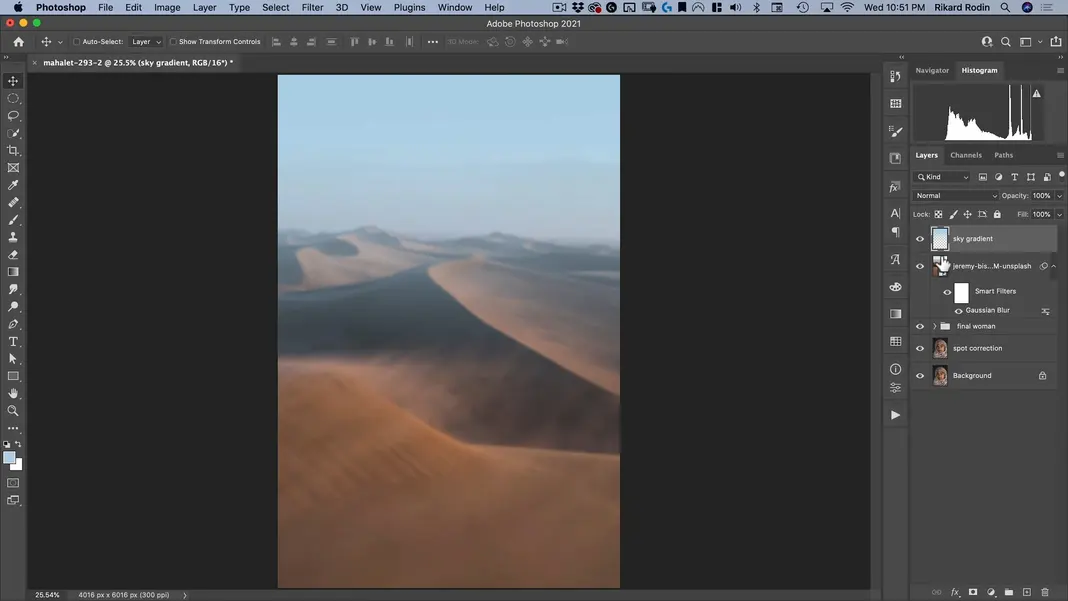1068x601 pixels.
Task: Enable Show Transform Controls checkbox
Action: coord(173,42)
